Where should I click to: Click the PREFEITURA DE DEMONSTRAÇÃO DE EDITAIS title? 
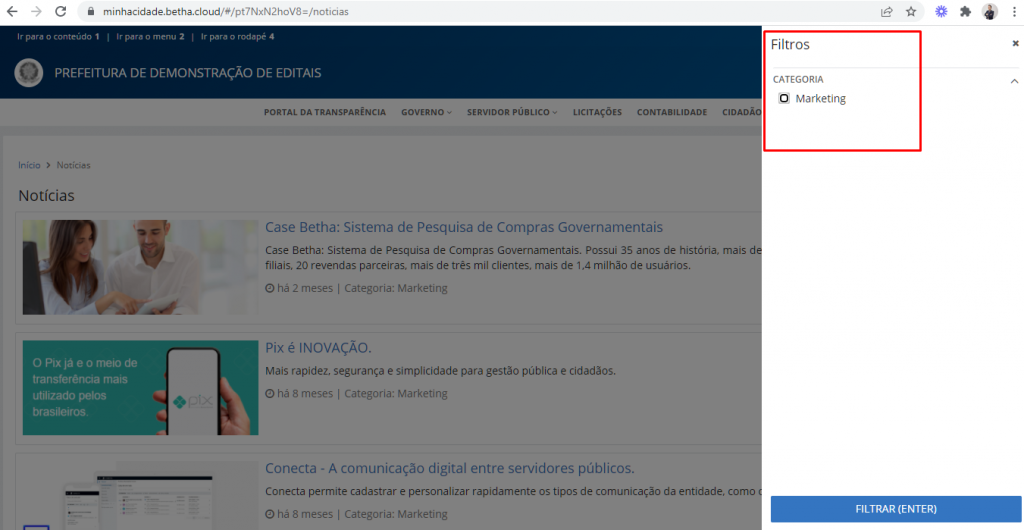point(188,73)
